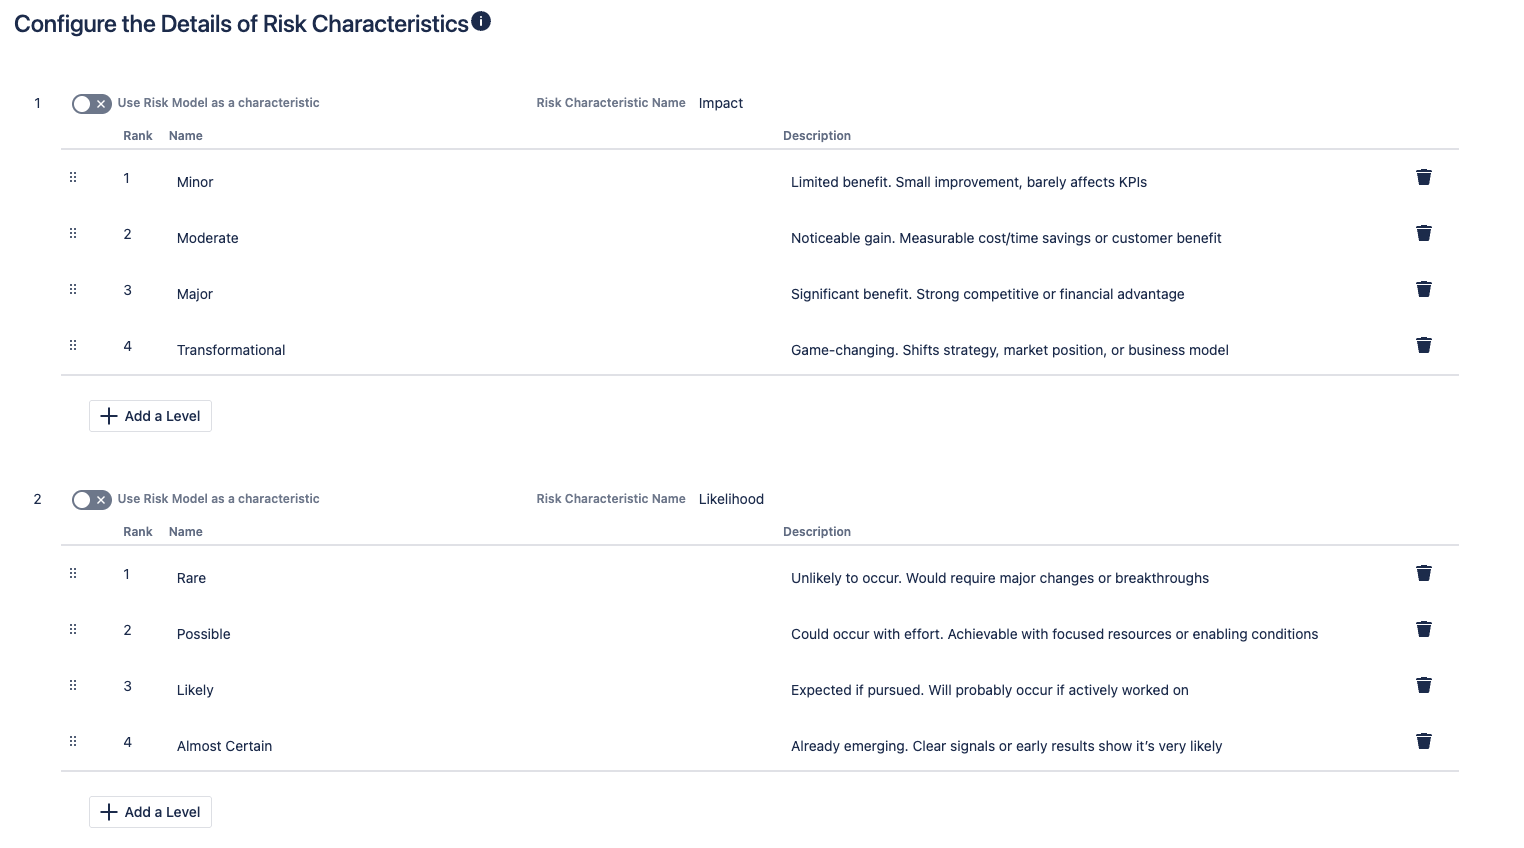Add a Level to the Impact characteristic
1524x848 pixels.
coord(150,416)
